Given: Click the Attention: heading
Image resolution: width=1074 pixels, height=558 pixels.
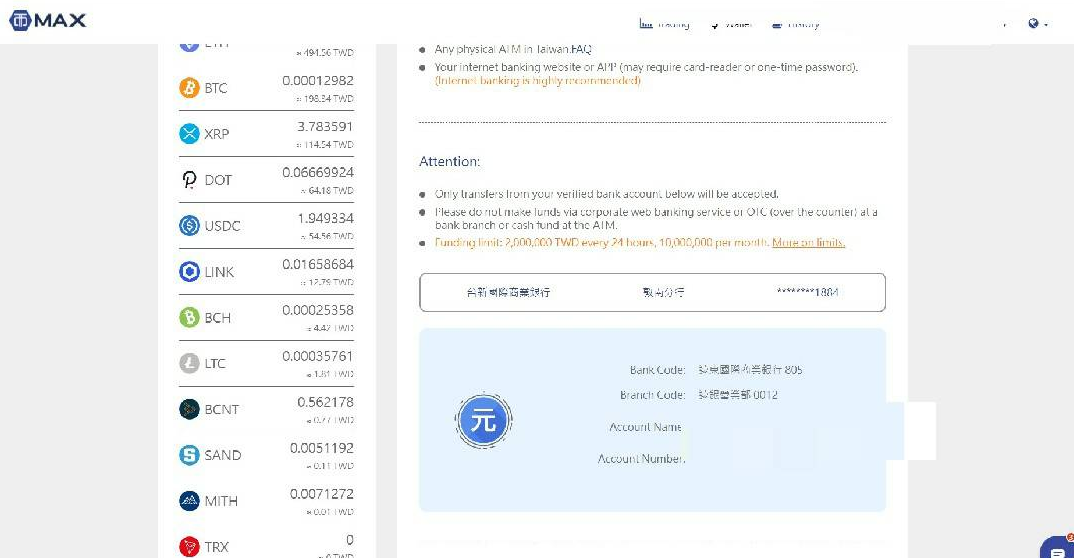Looking at the screenshot, I should tap(449, 162).
